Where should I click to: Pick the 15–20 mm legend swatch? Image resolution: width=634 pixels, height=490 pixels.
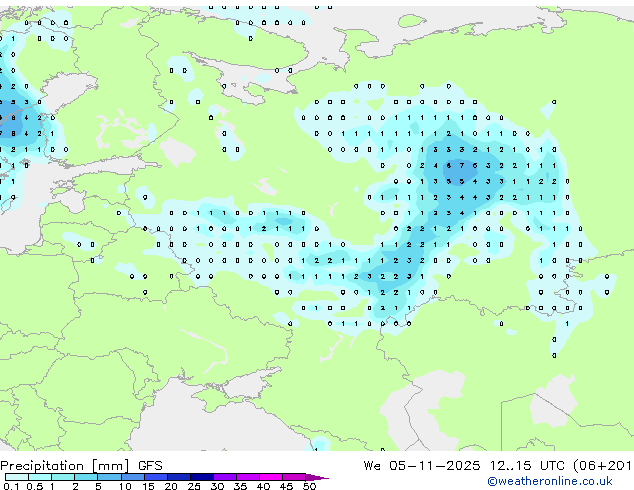click(155, 477)
